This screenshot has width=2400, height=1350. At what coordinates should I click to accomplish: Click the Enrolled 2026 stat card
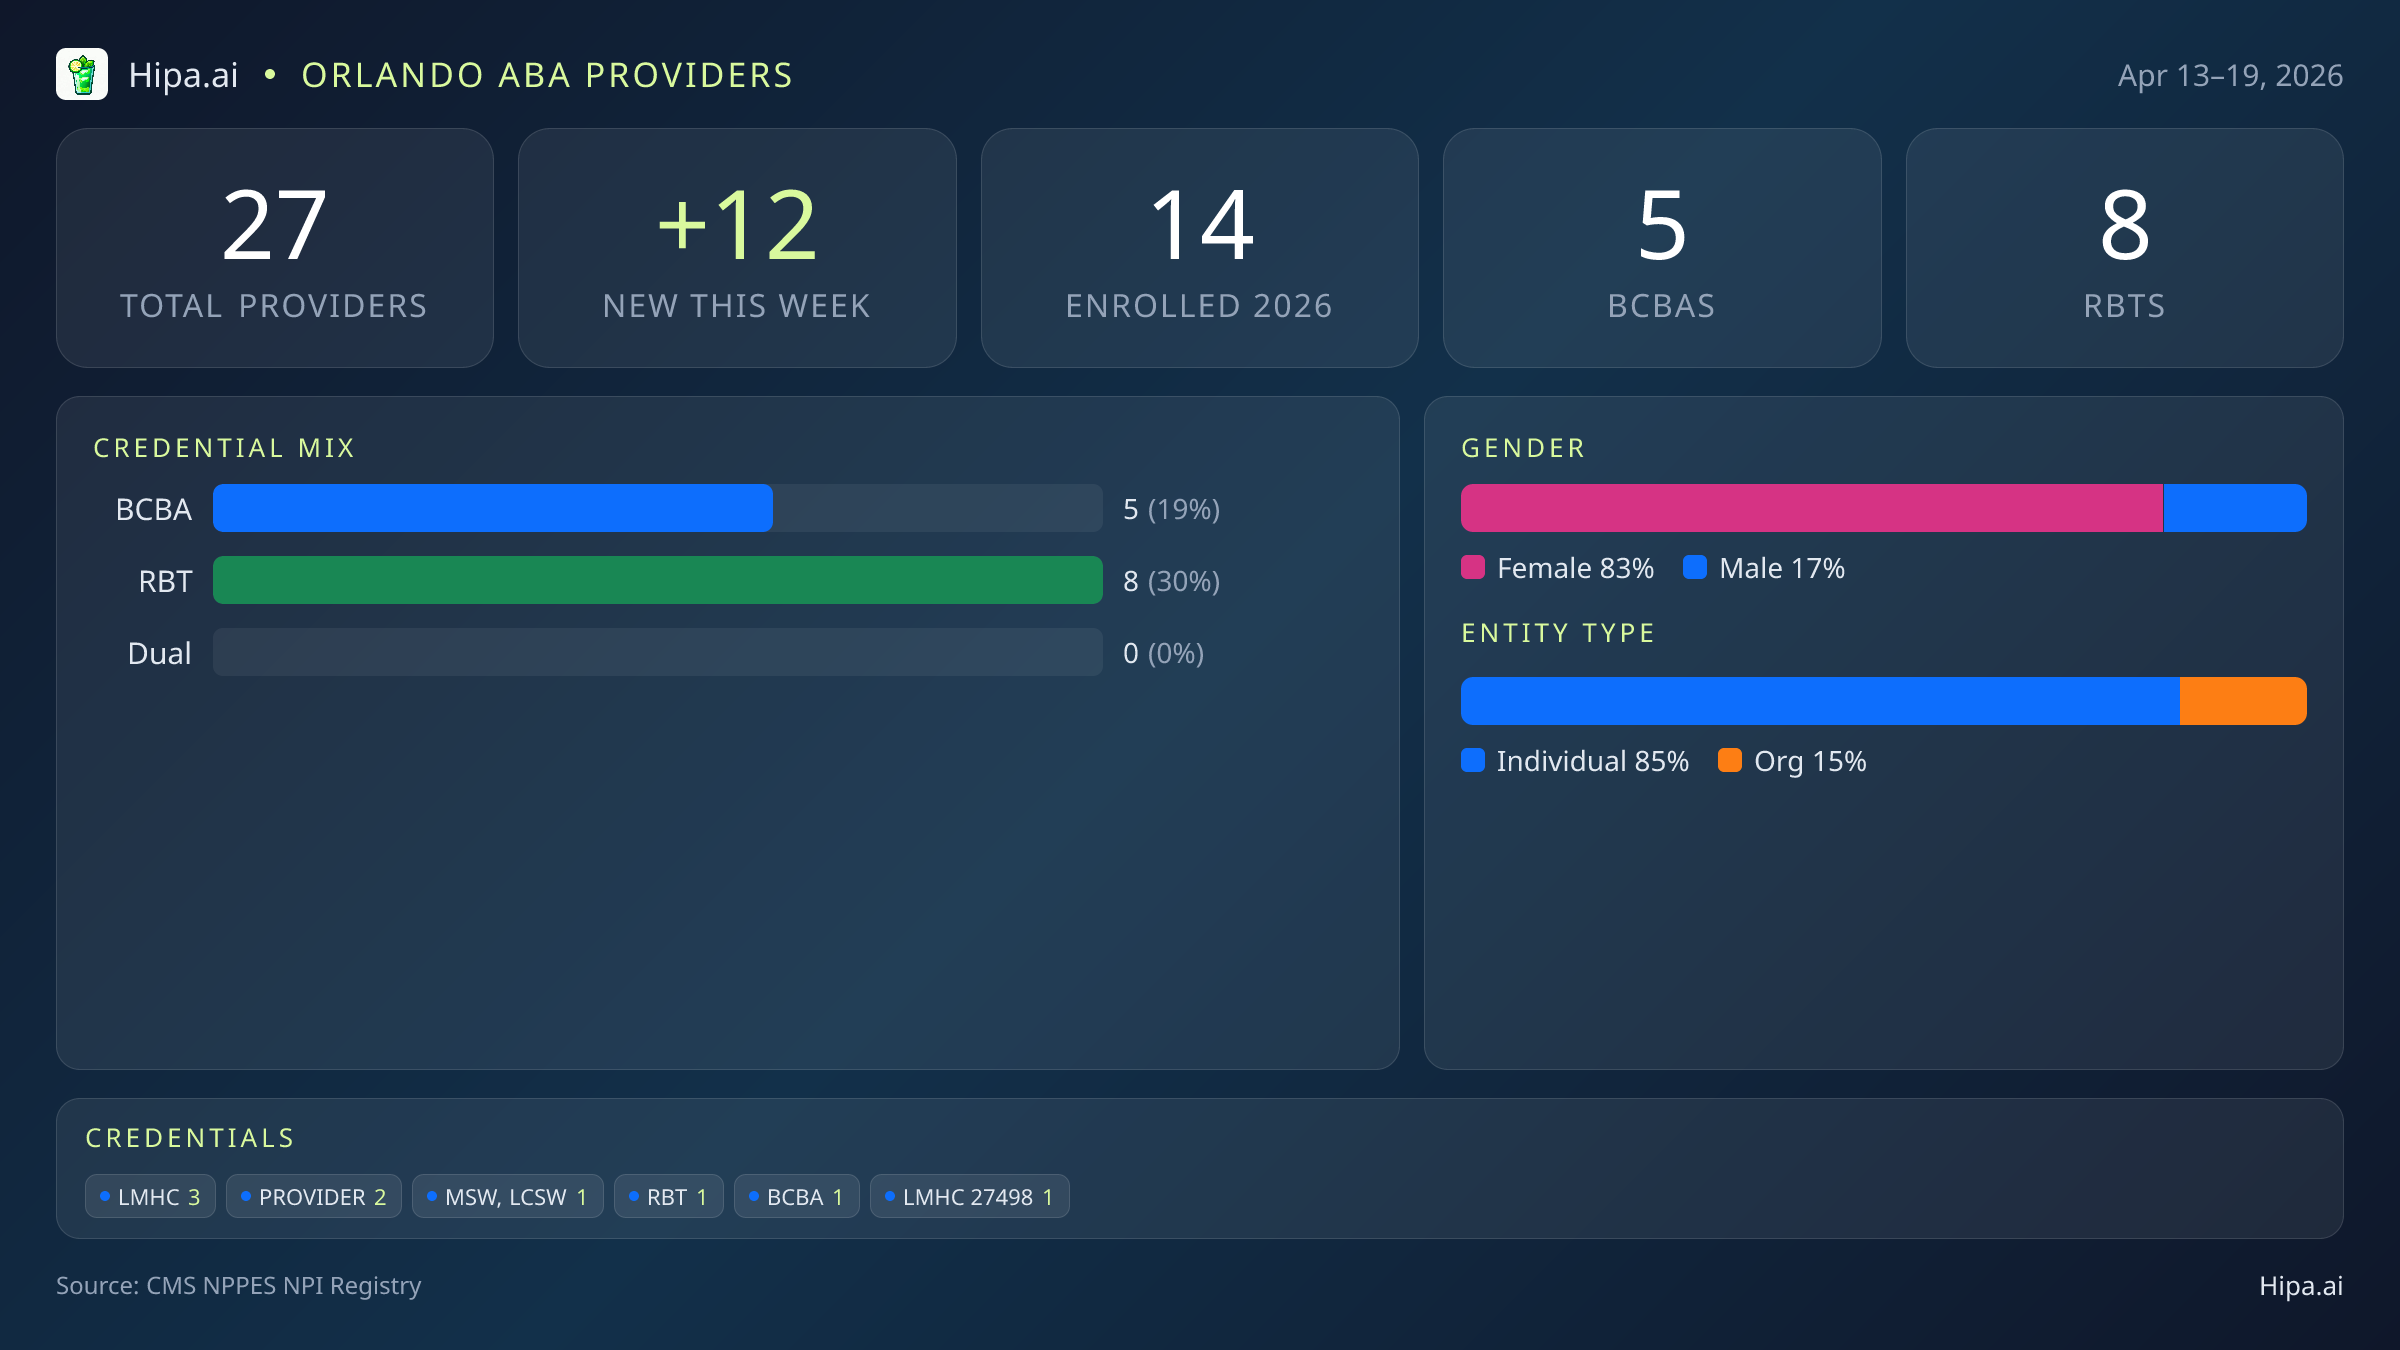tap(1200, 247)
